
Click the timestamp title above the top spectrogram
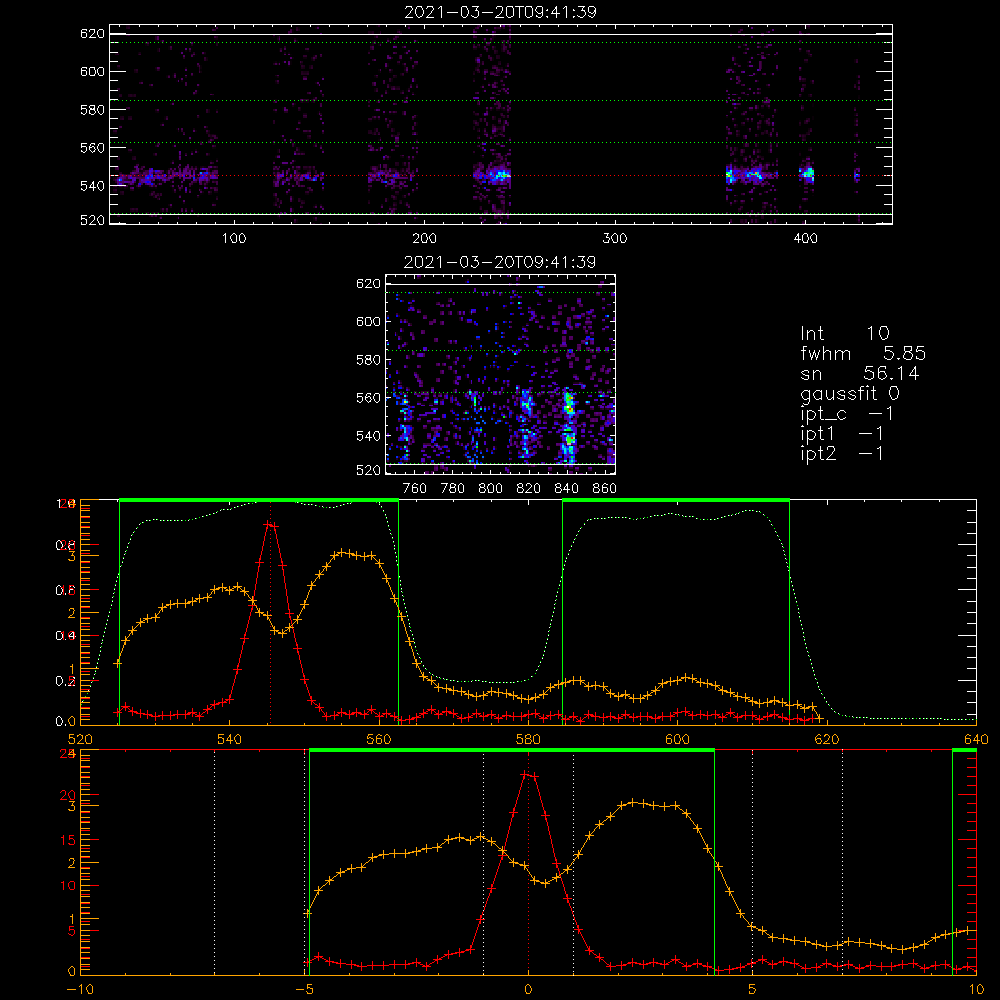(x=500, y=12)
